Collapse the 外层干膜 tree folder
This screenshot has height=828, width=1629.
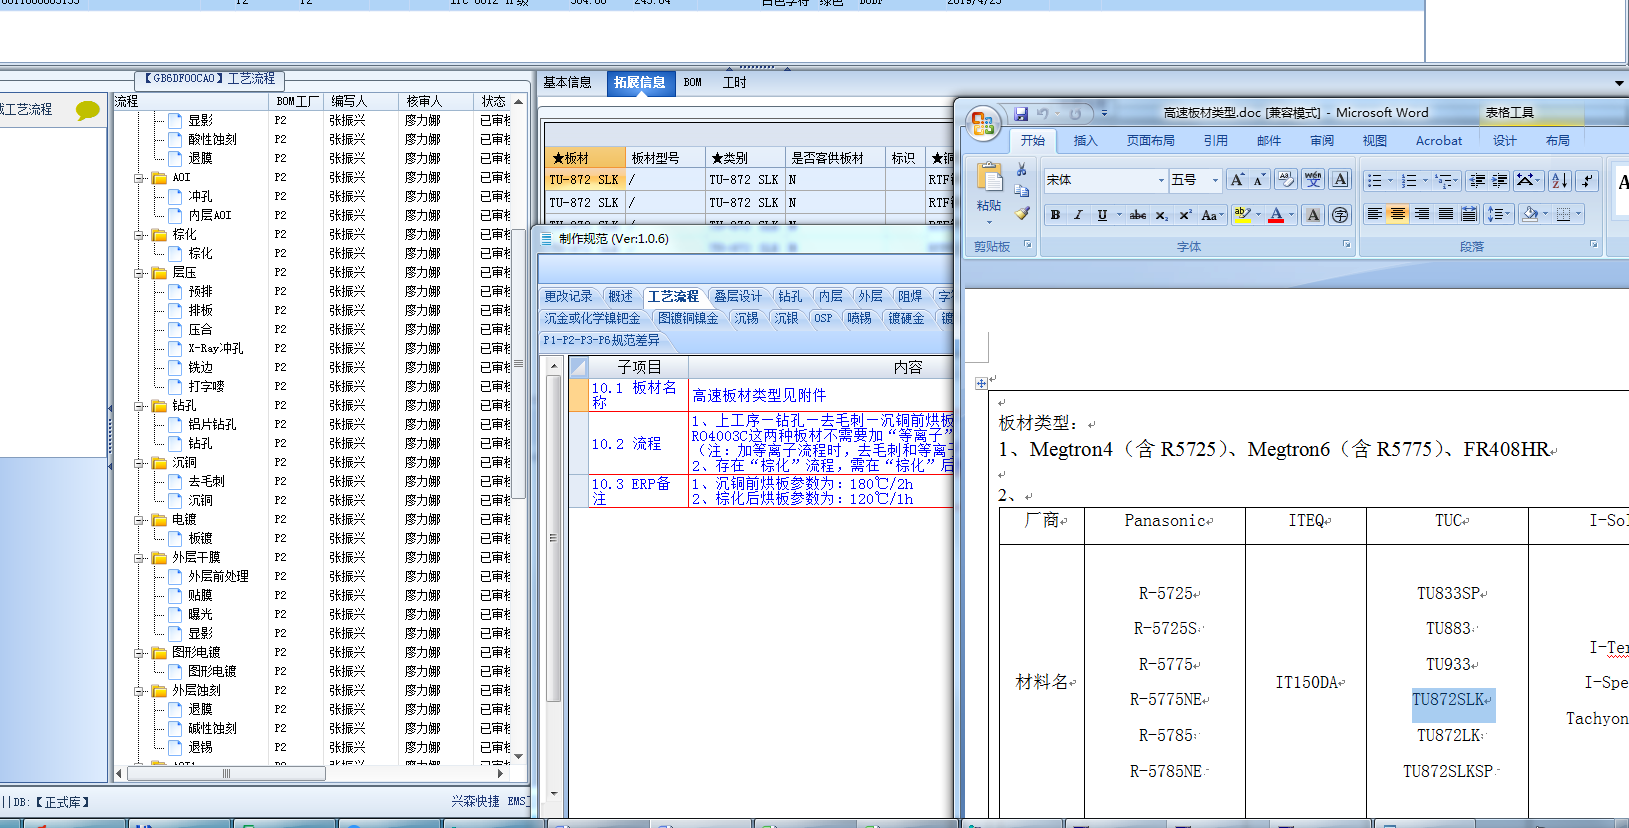pos(139,558)
